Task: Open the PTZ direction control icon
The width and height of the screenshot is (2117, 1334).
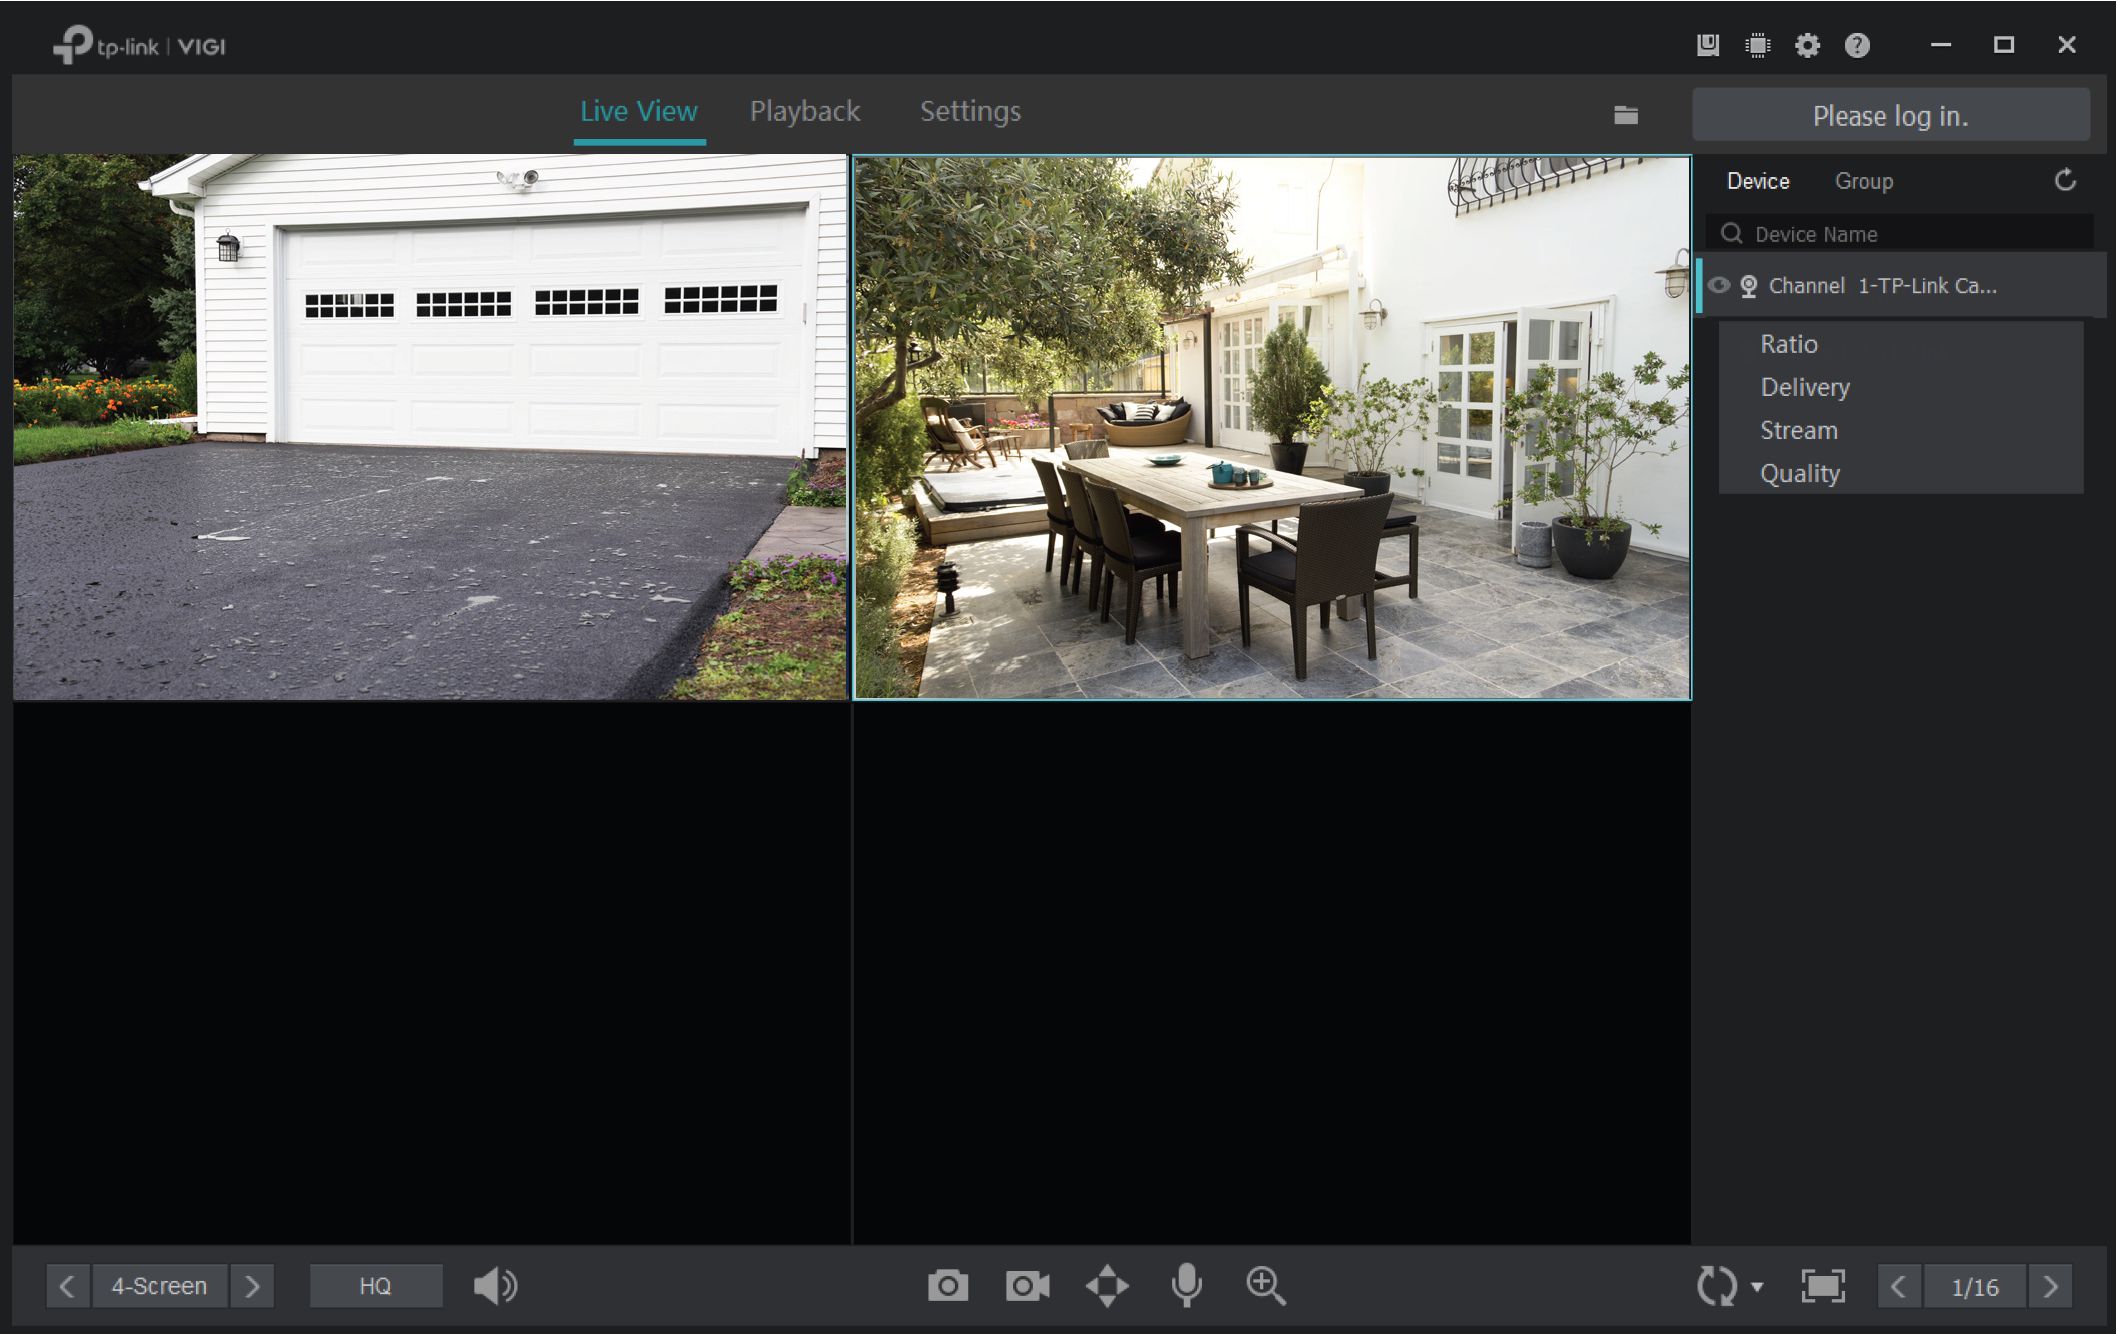Action: (1107, 1285)
